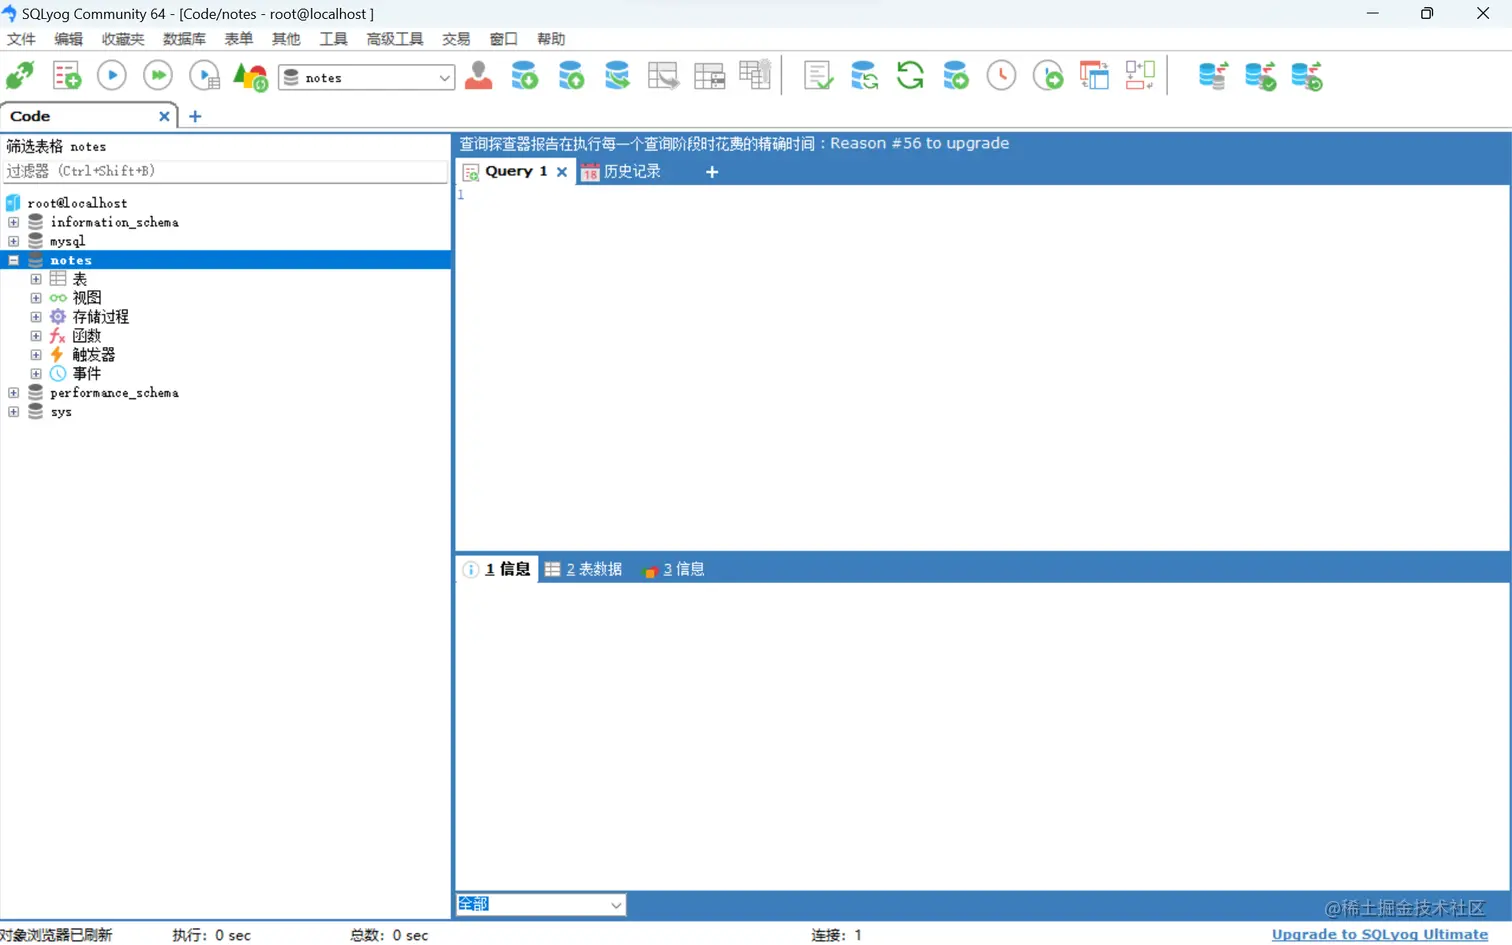Expand the mysql database node

pyautogui.click(x=13, y=241)
